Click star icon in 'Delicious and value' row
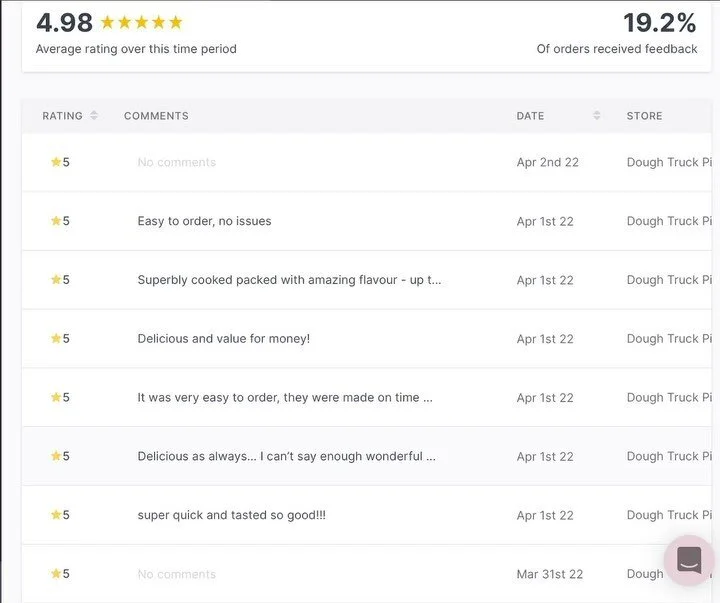Image resolution: width=720 pixels, height=603 pixels. pyautogui.click(x=56, y=339)
